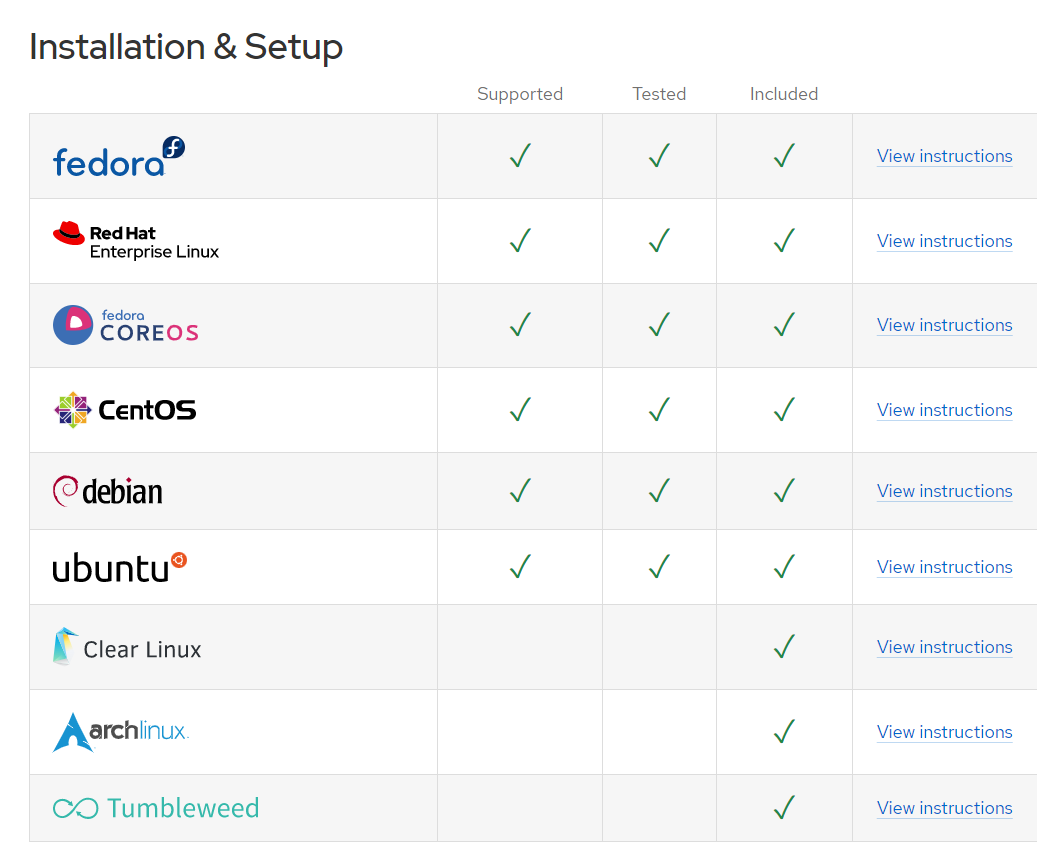Click CentOS's Tested checkmark

click(659, 409)
